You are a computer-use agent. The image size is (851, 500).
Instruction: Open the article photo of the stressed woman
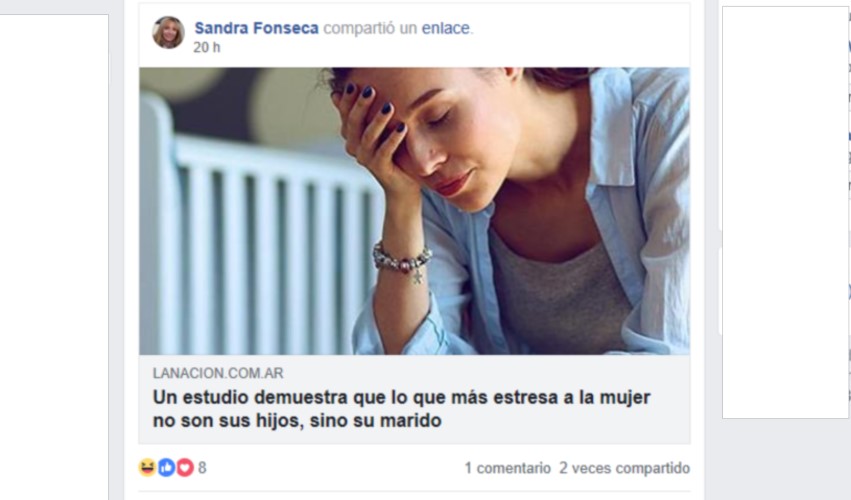414,211
